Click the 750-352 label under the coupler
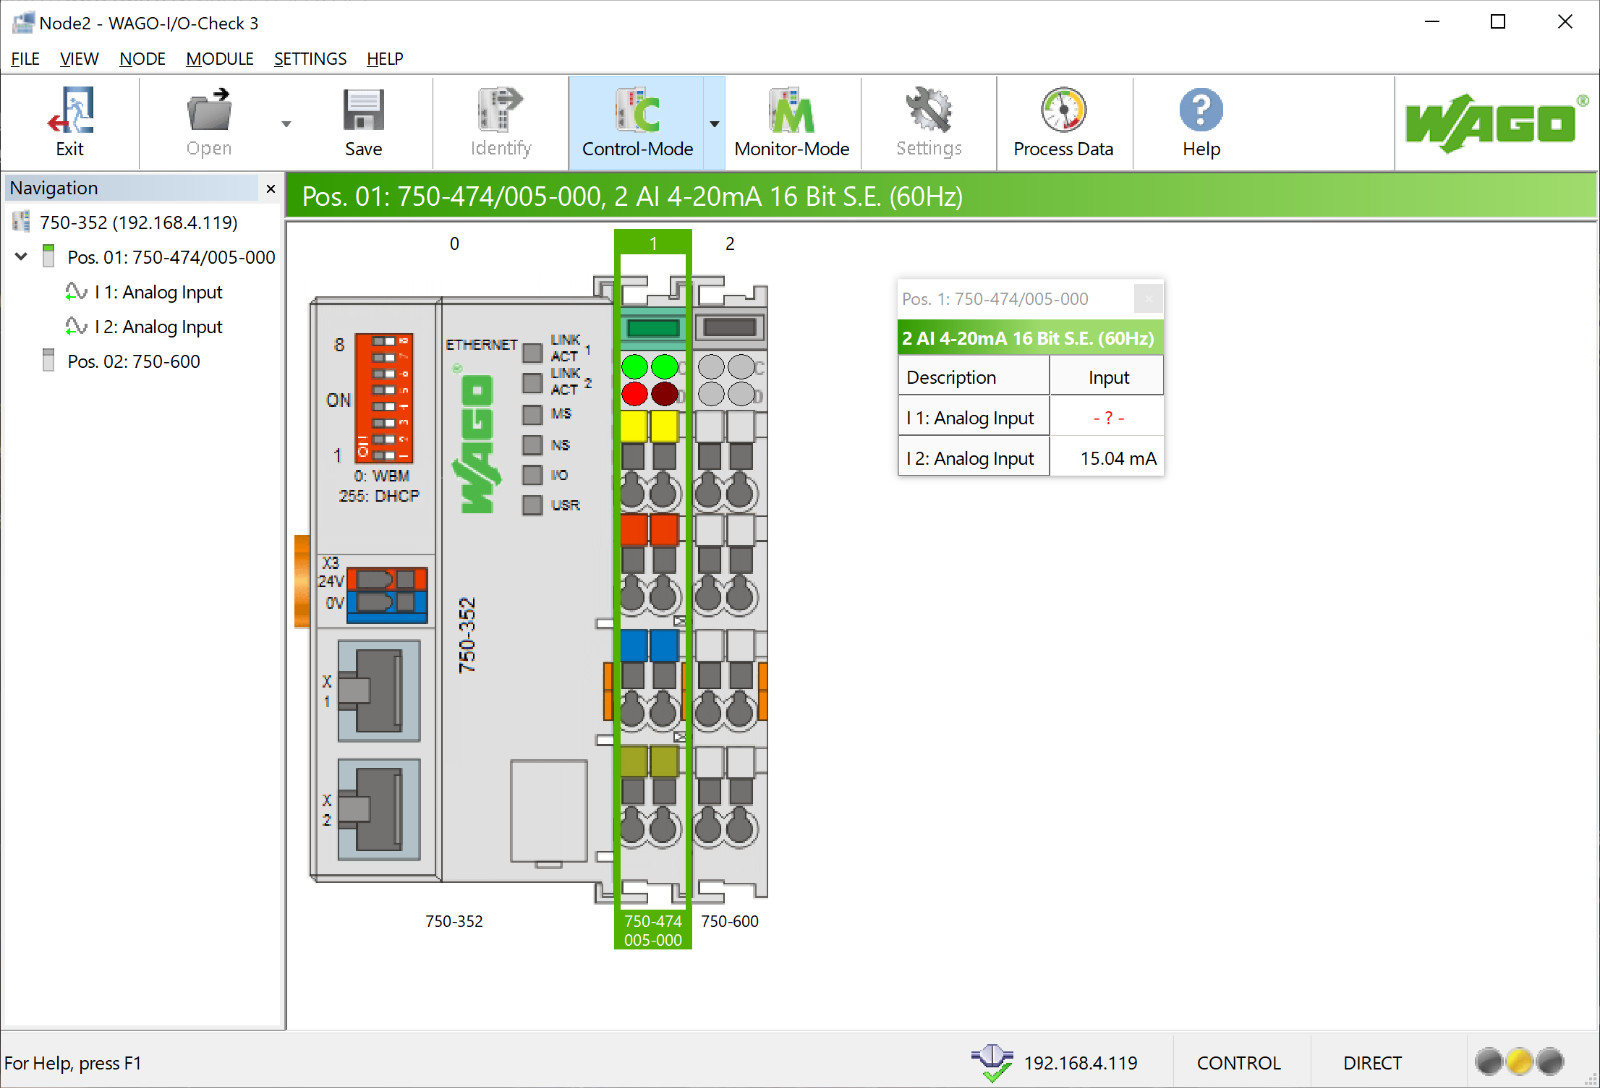 tap(454, 921)
